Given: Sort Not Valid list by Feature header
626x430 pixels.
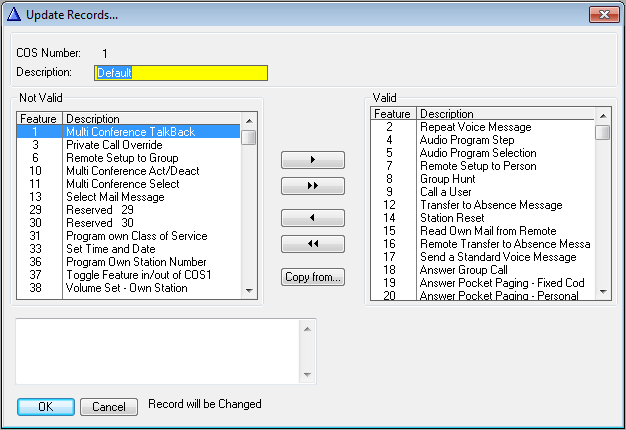Looking at the screenshot, I should [x=39, y=119].
